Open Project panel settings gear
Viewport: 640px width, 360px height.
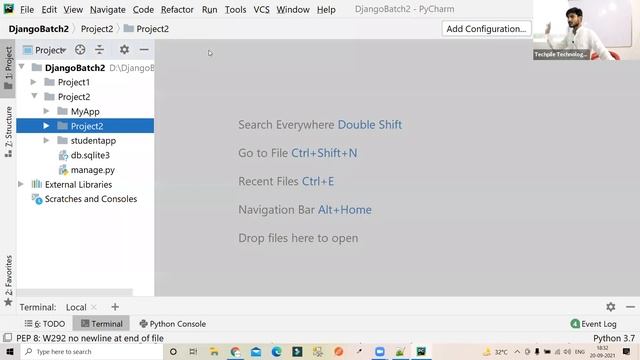[124, 50]
